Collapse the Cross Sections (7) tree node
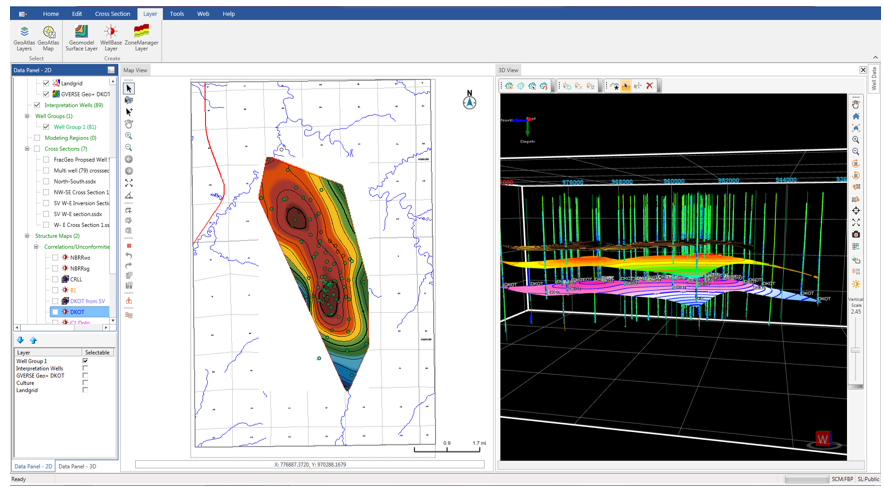Image resolution: width=884 pixels, height=489 pixels. (x=27, y=149)
